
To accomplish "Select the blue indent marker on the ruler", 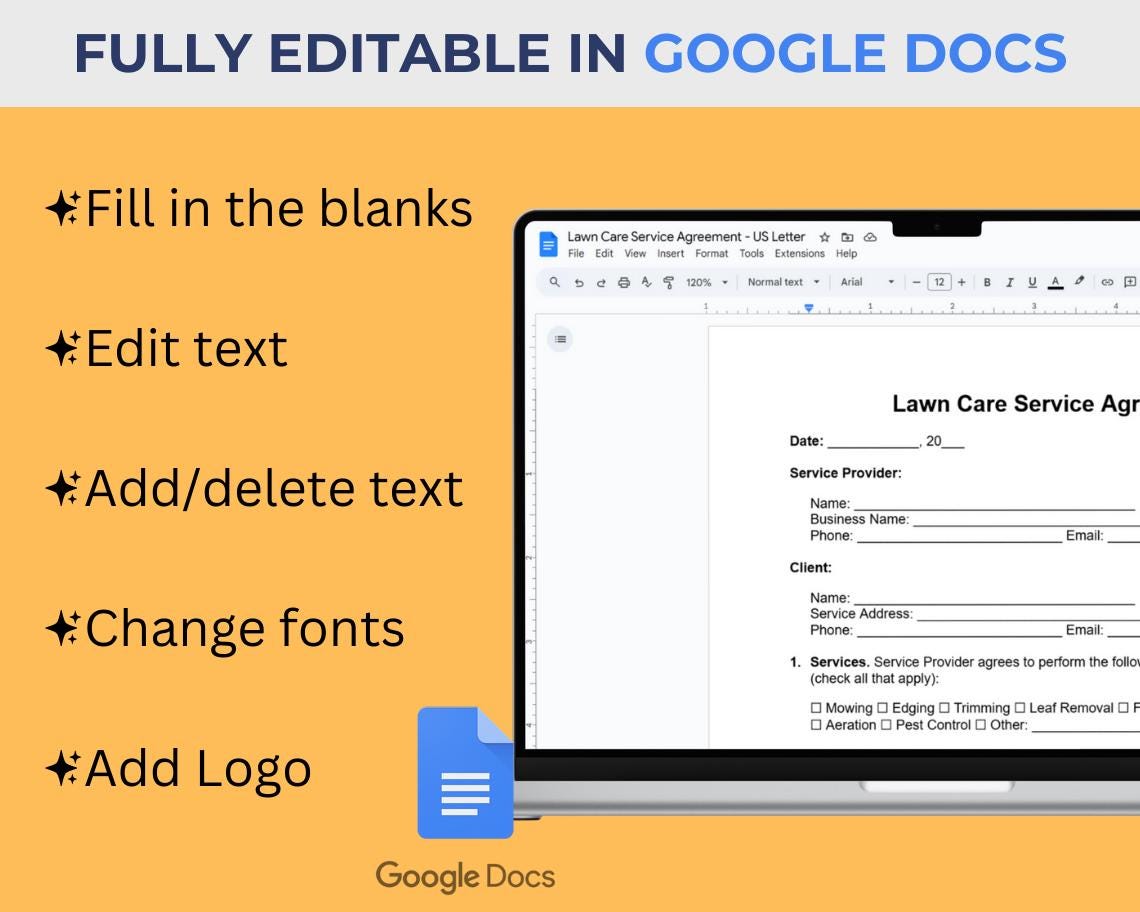I will (x=808, y=308).
